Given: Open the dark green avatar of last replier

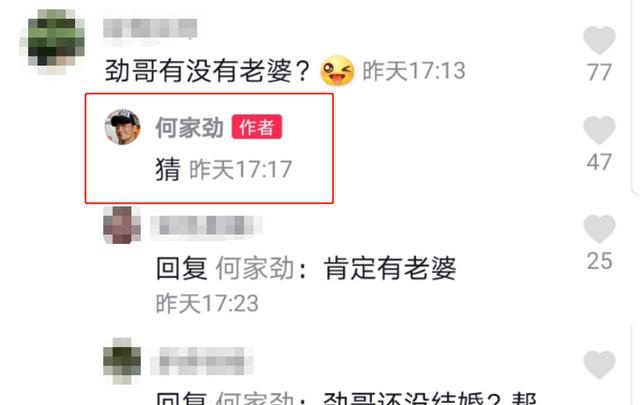Looking at the screenshot, I should (122, 360).
